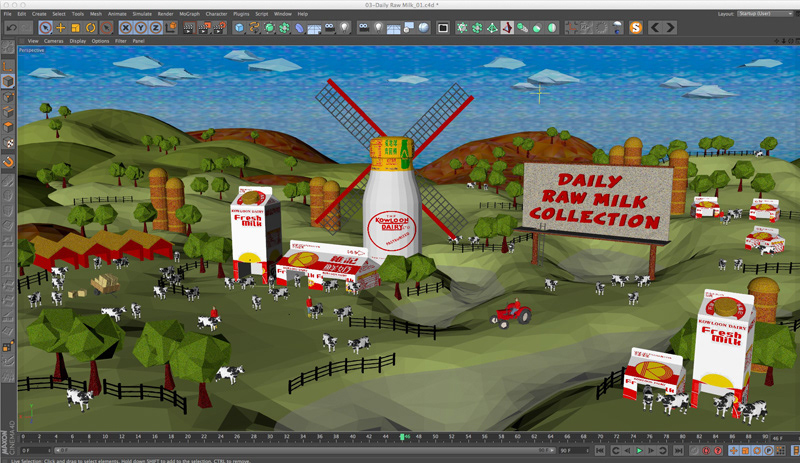Open viewport Filter menu
The image size is (800, 463).
(x=121, y=41)
